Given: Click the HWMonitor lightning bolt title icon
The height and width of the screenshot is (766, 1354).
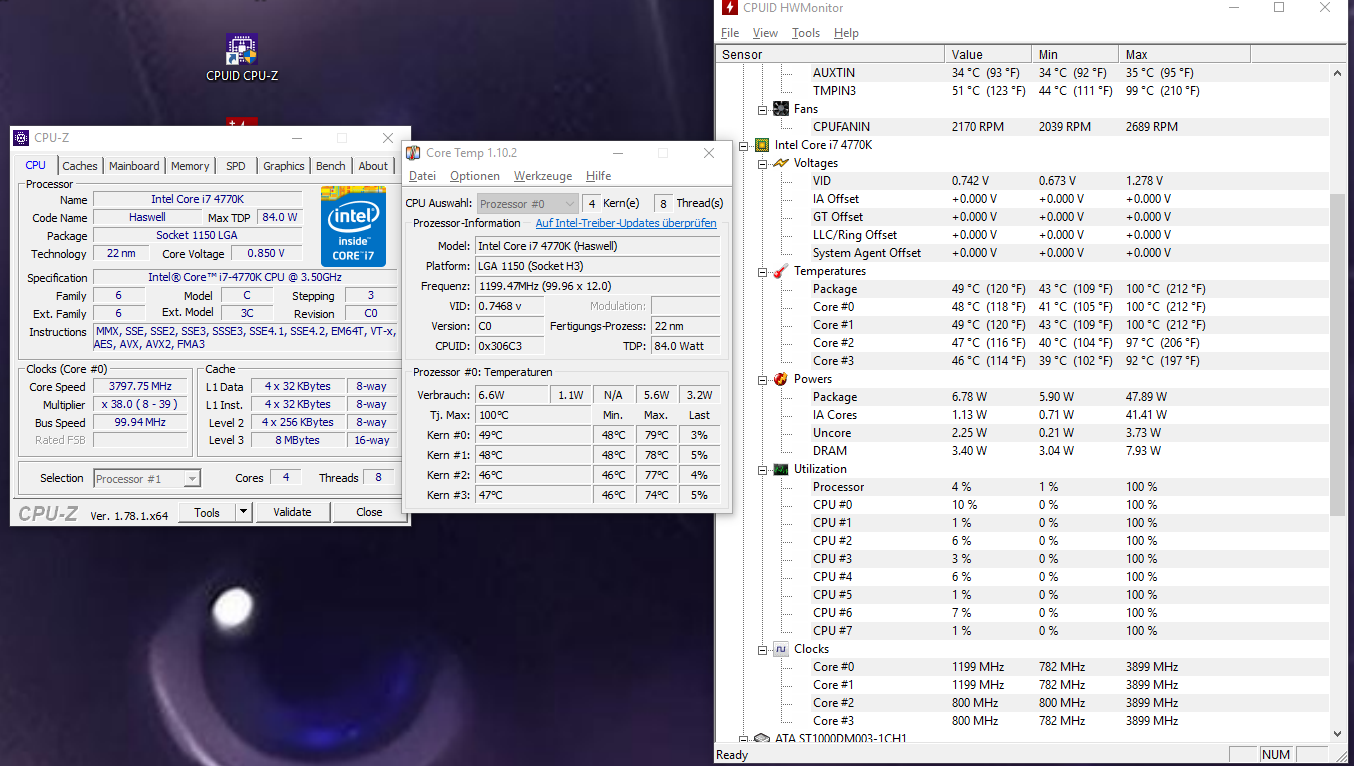Looking at the screenshot, I should pos(728,8).
